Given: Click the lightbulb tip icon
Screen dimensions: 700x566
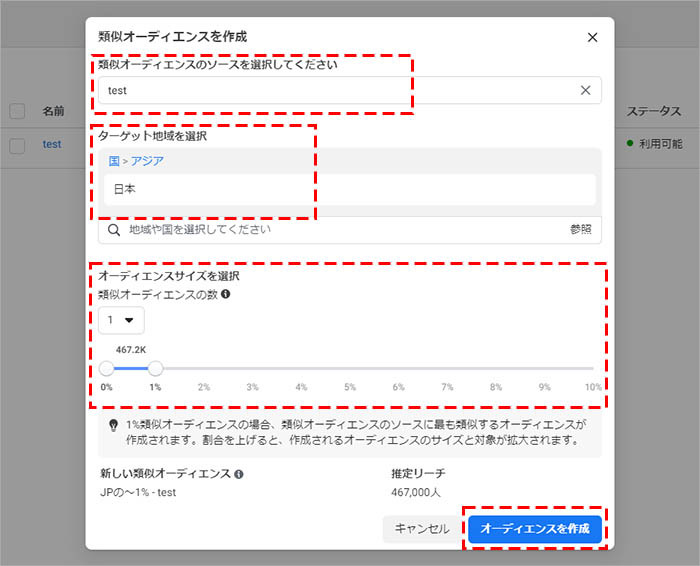Looking at the screenshot, I should click(113, 425).
